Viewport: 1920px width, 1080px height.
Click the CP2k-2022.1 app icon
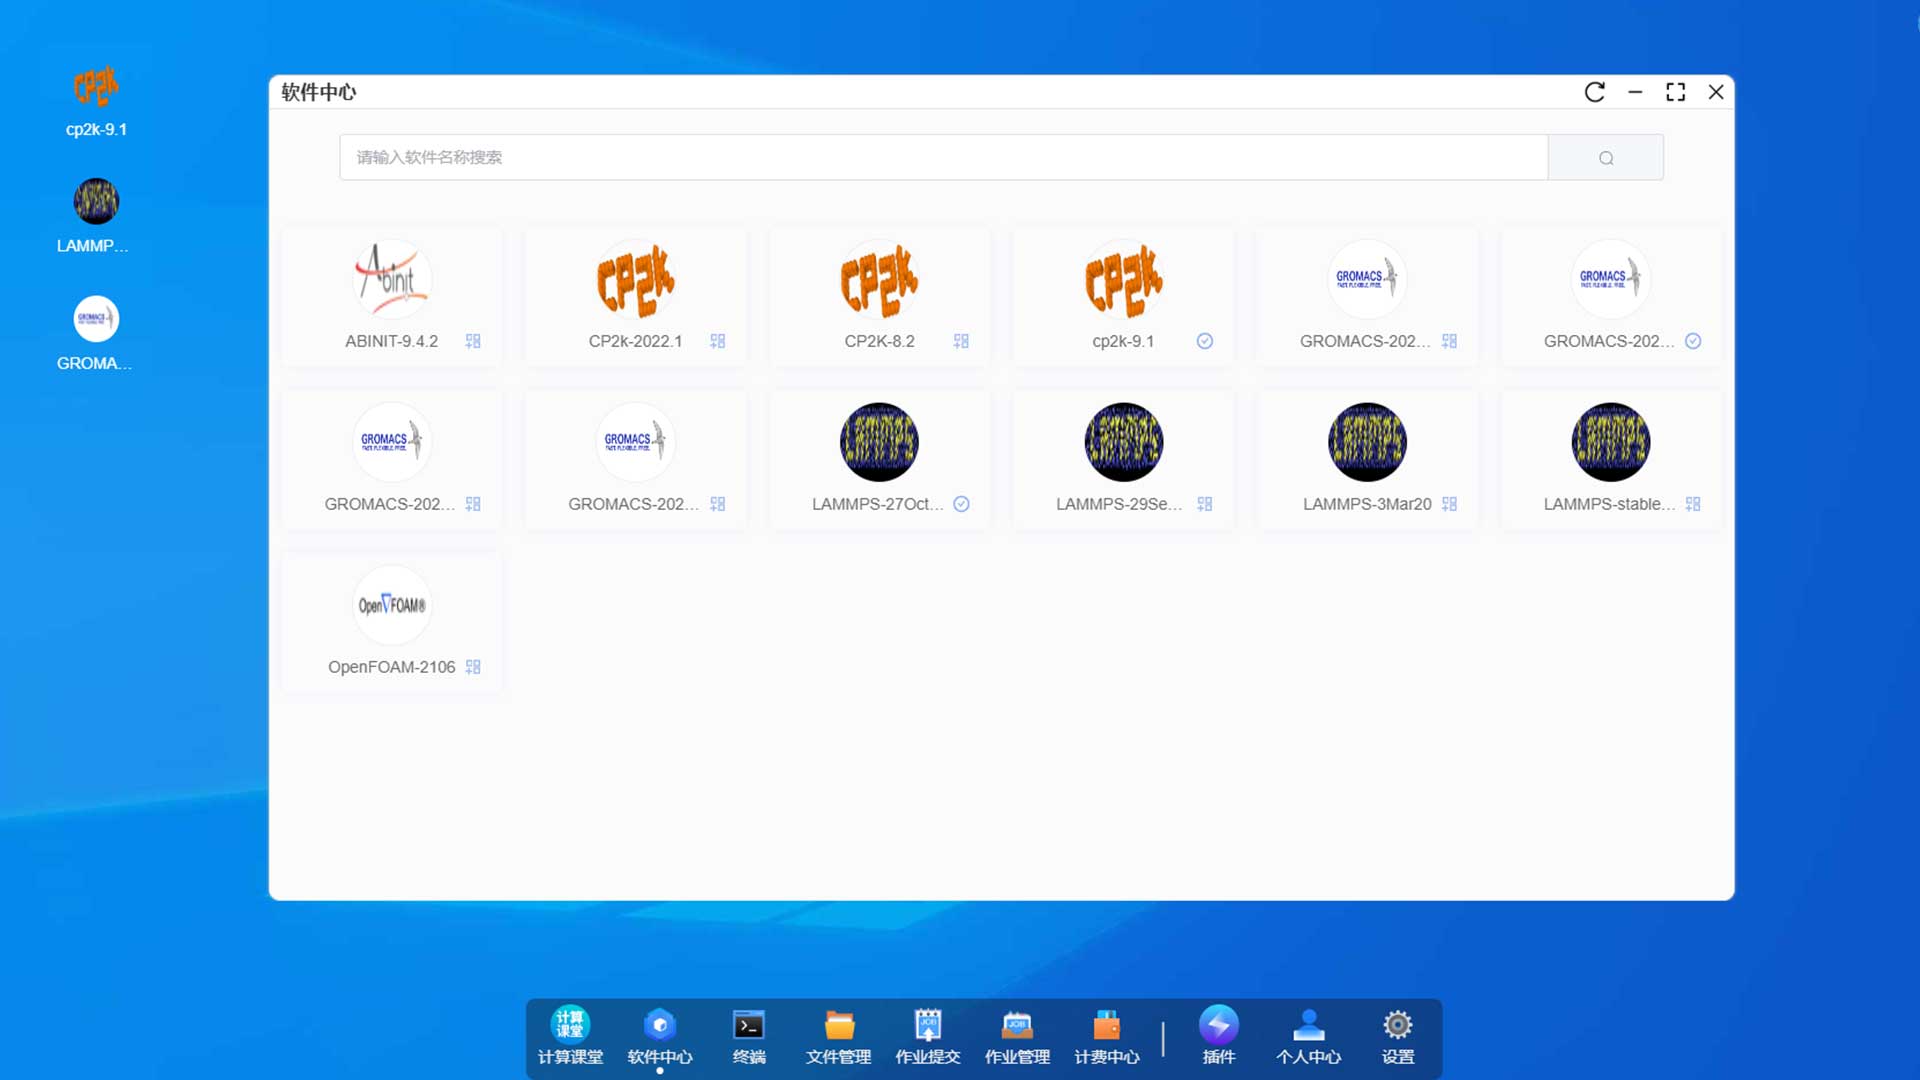[635, 279]
